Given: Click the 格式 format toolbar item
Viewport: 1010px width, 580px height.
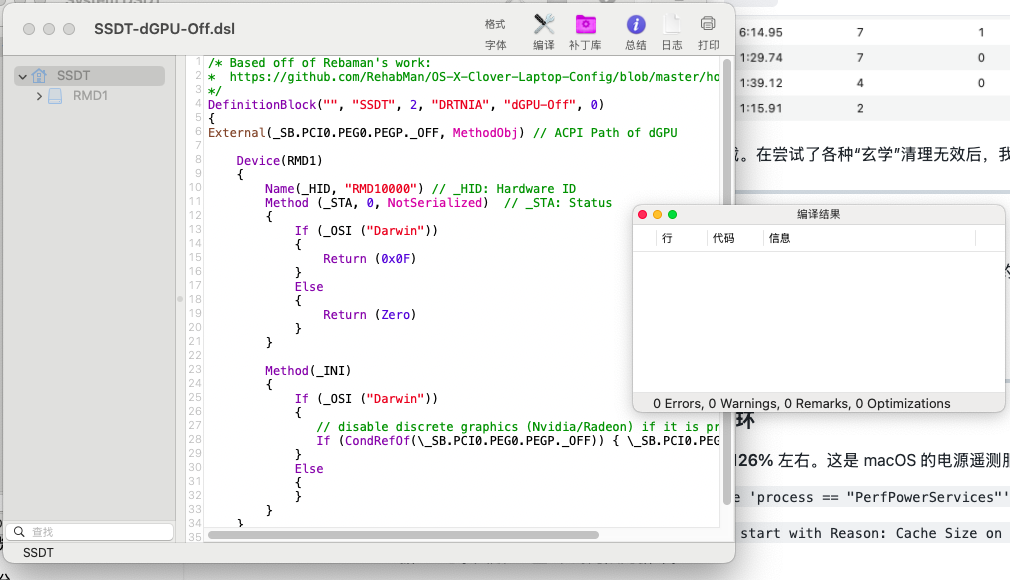Looking at the screenshot, I should tap(496, 24).
